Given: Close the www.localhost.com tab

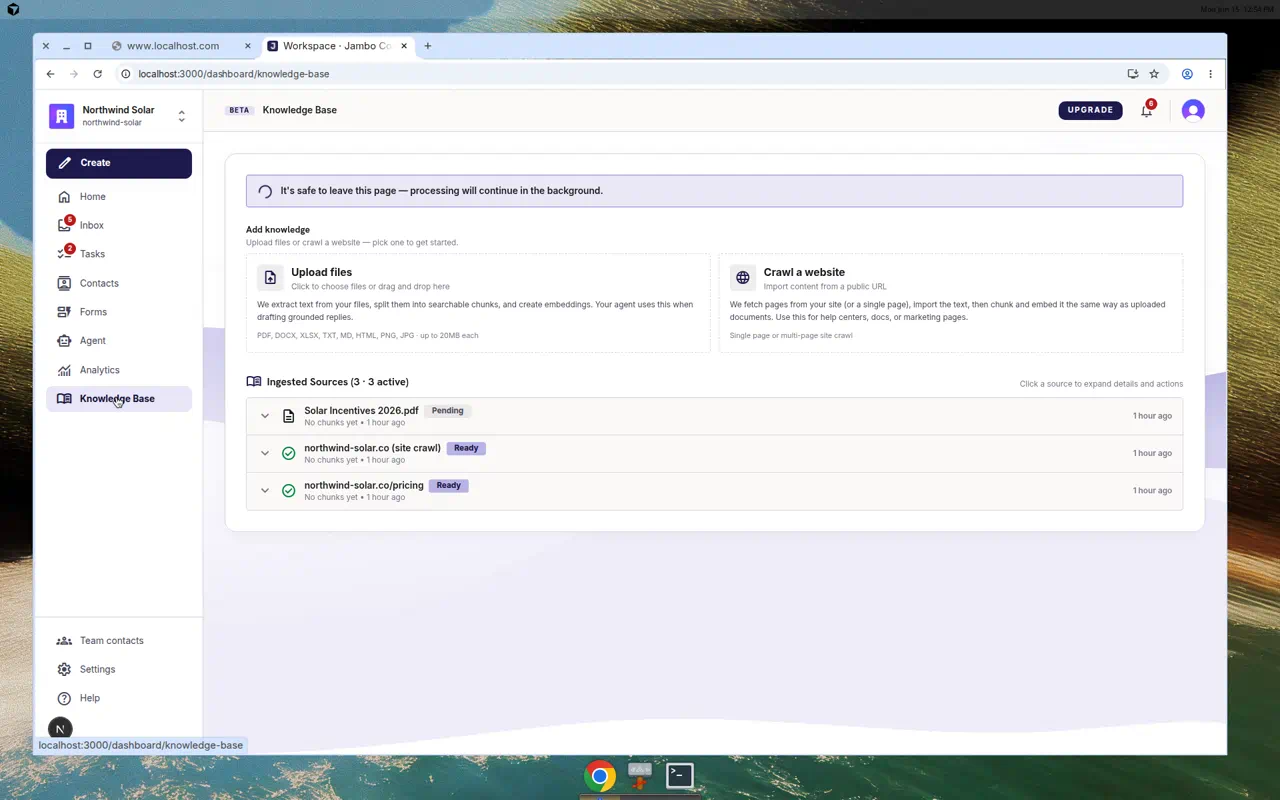Looking at the screenshot, I should point(247,46).
